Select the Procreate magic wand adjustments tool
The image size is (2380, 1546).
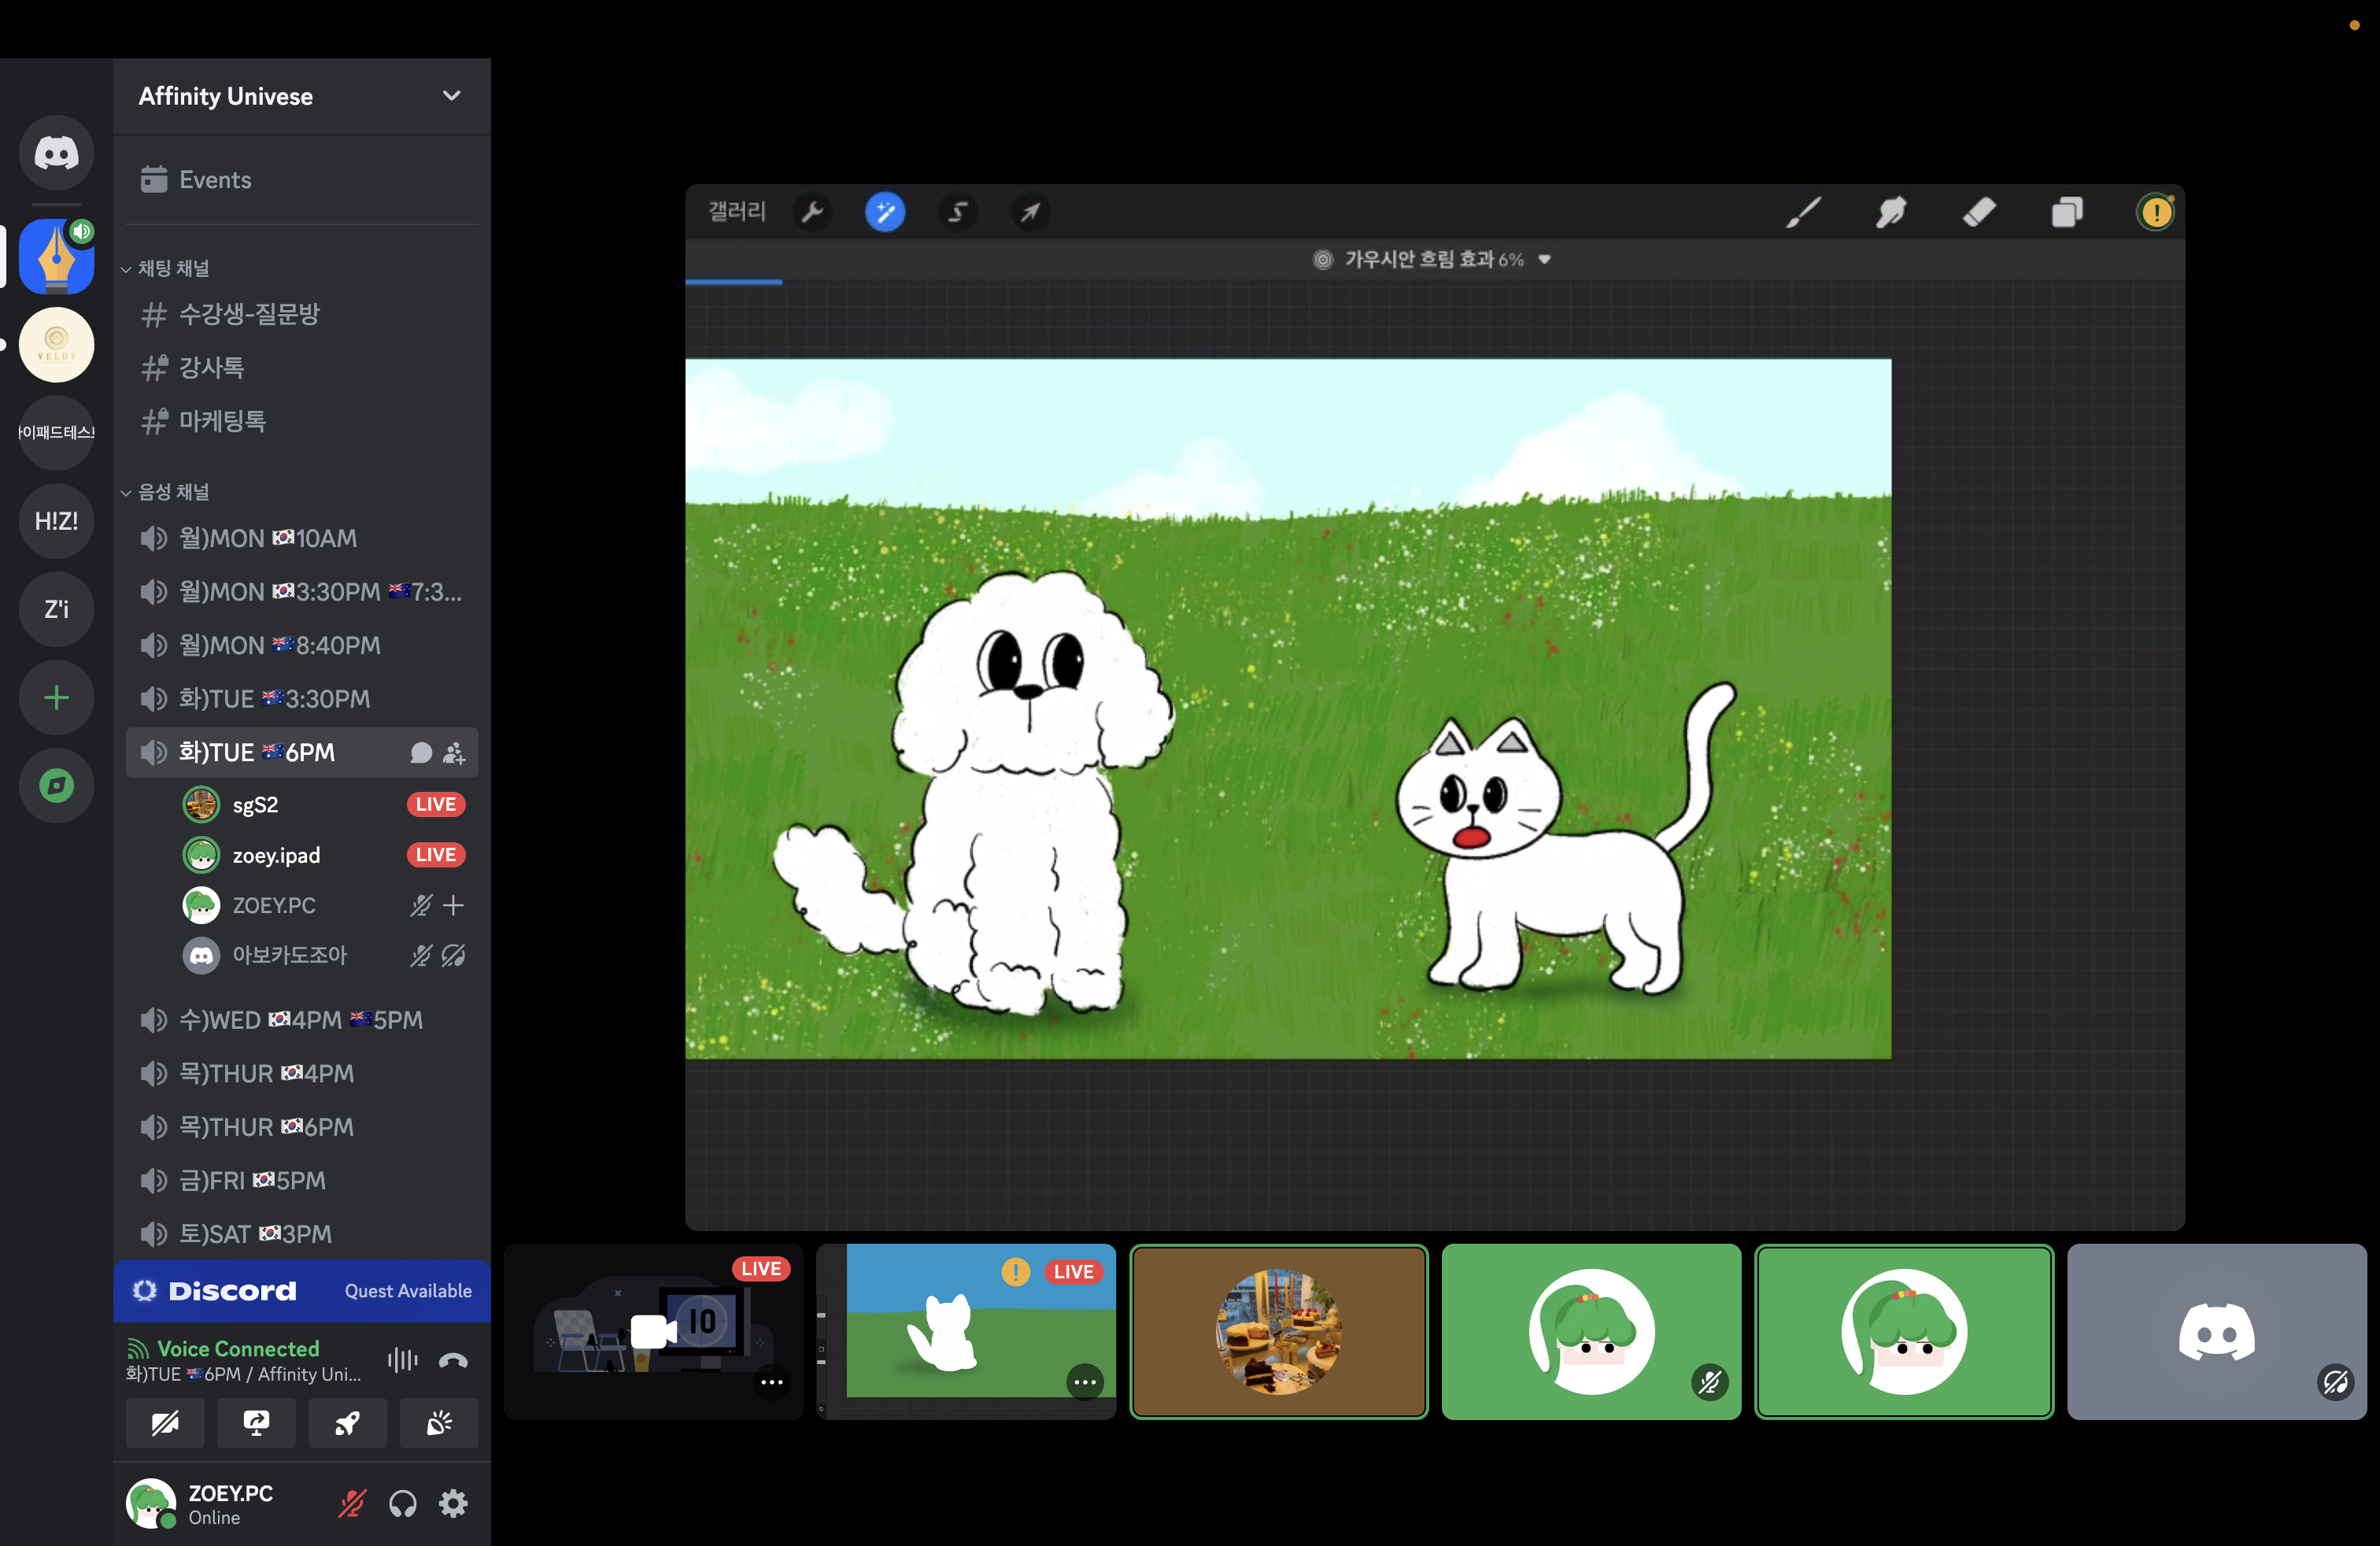point(885,212)
